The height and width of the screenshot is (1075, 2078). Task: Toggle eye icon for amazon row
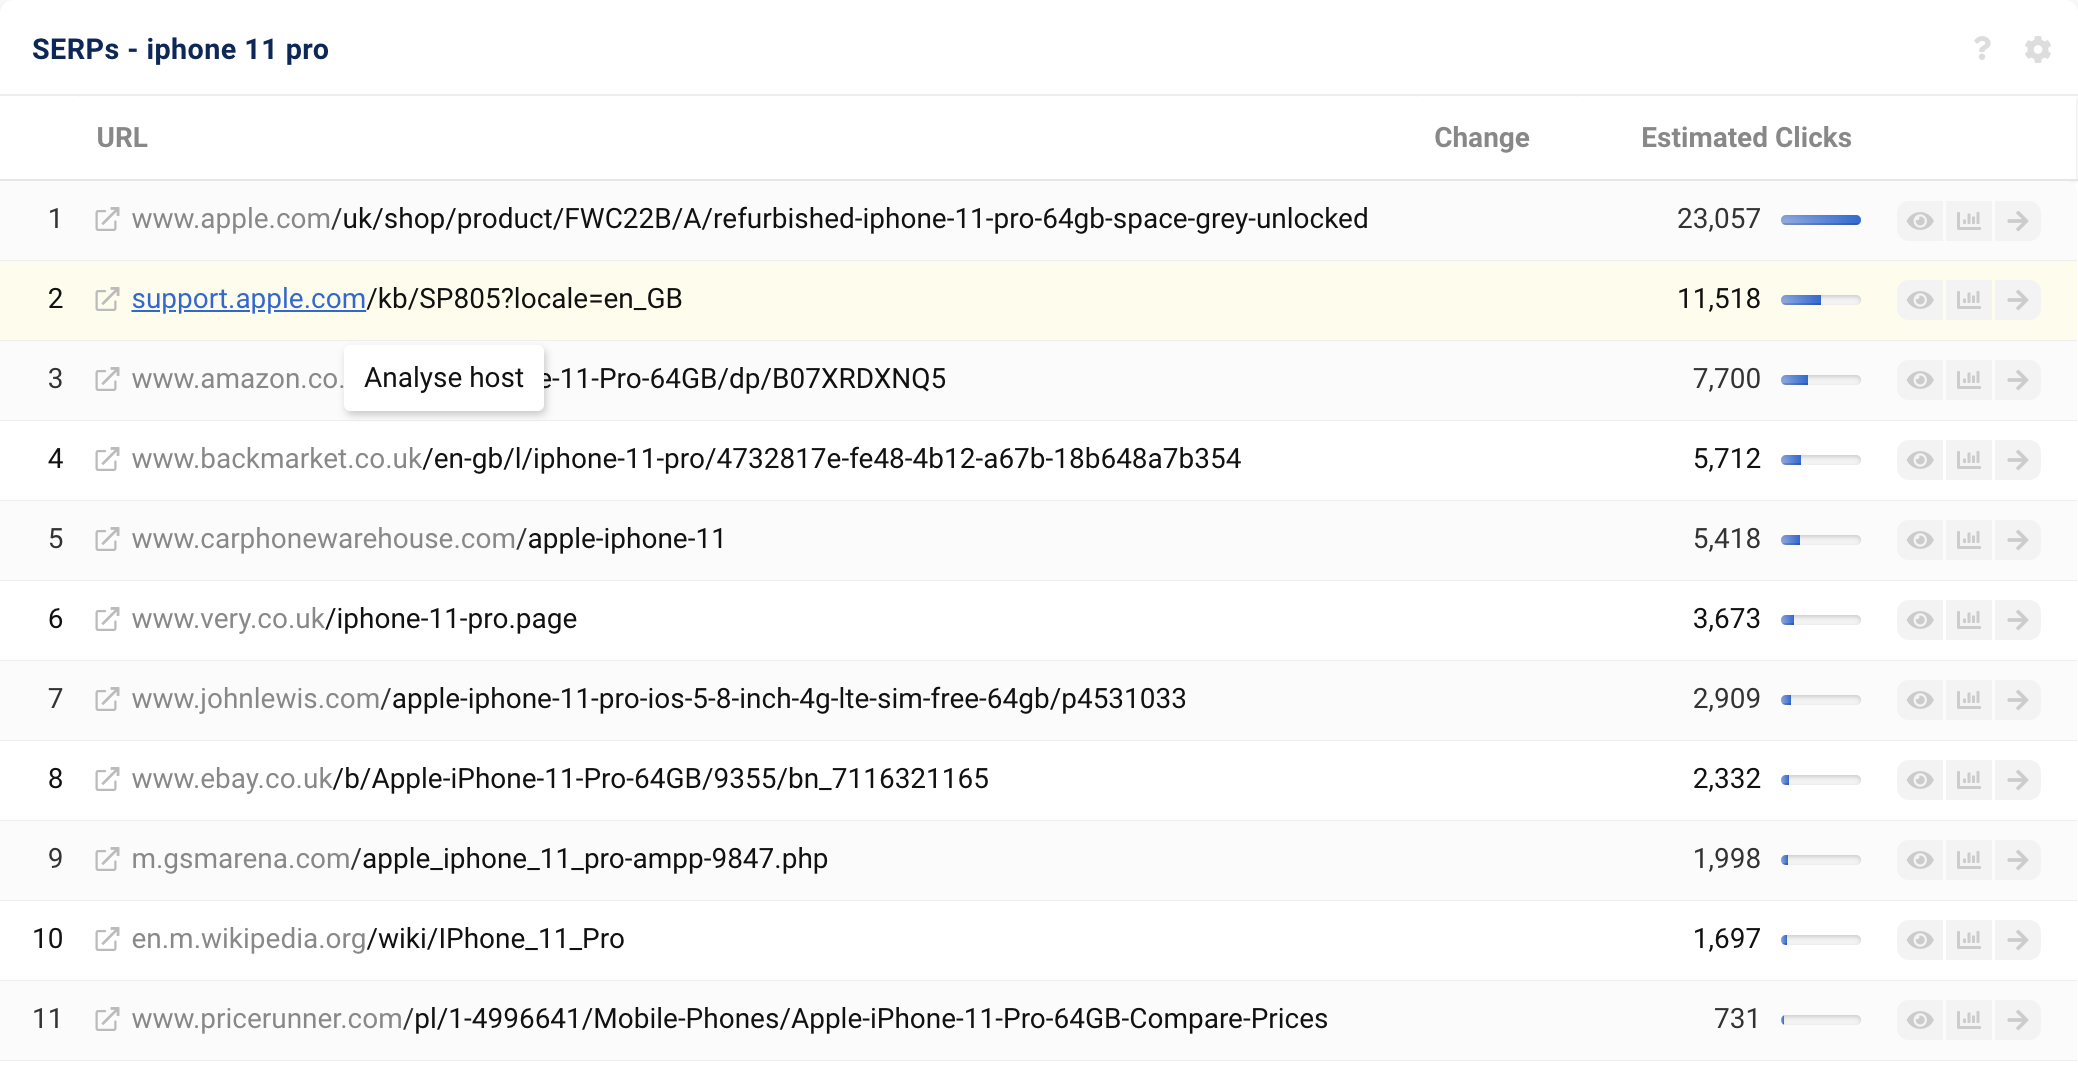(1920, 380)
